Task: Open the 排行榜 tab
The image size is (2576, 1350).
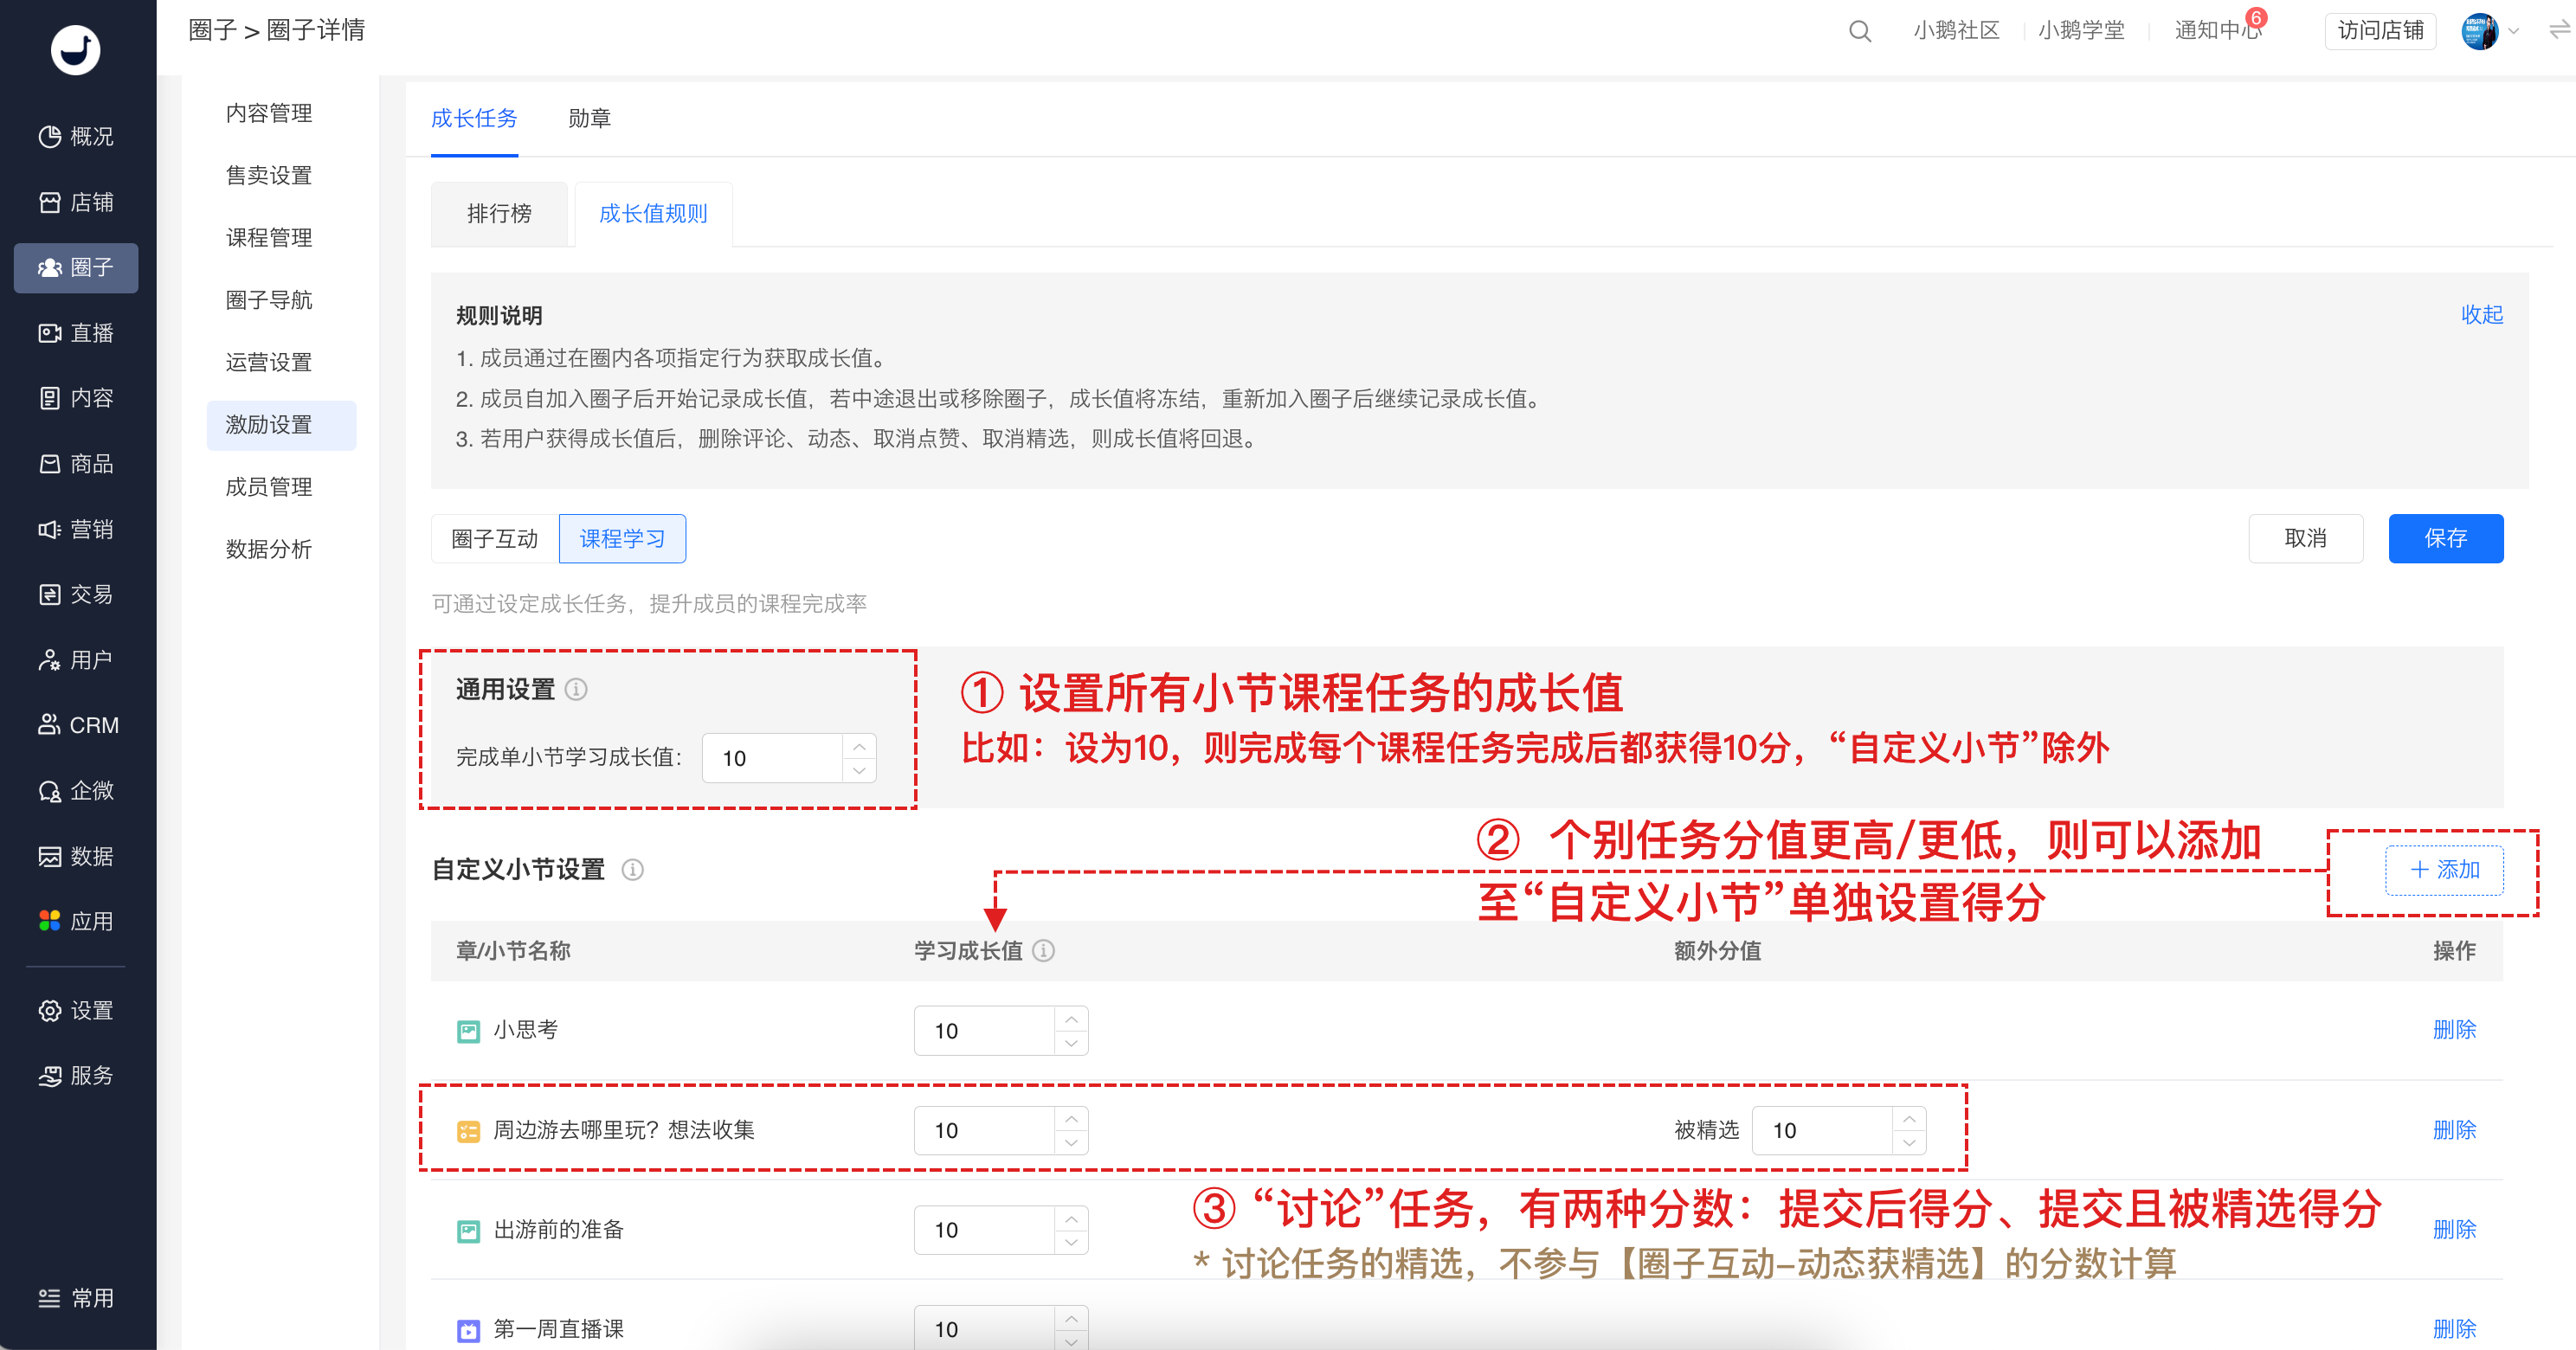Action: [x=499, y=213]
